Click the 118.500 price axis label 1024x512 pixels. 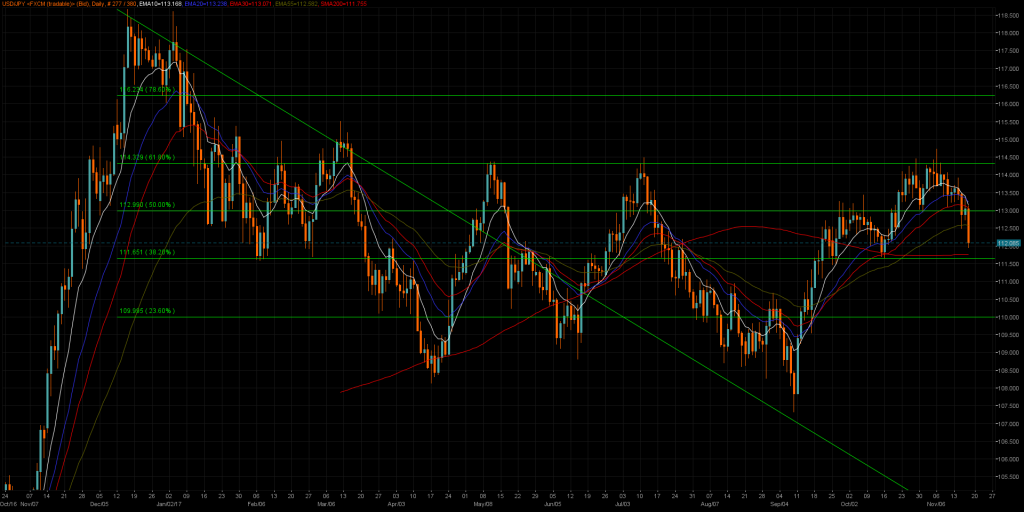(1009, 15)
